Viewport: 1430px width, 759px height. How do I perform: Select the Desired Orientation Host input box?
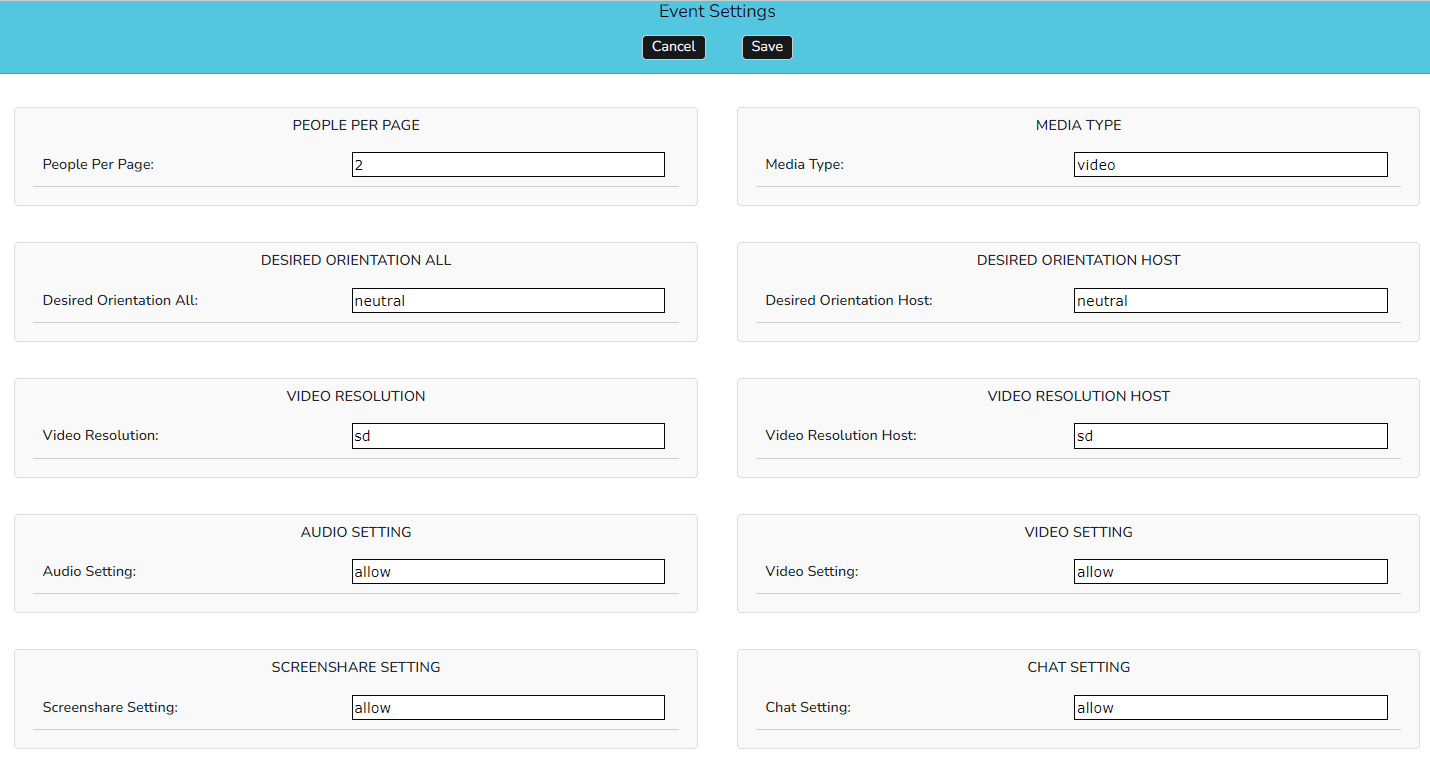(x=1230, y=300)
